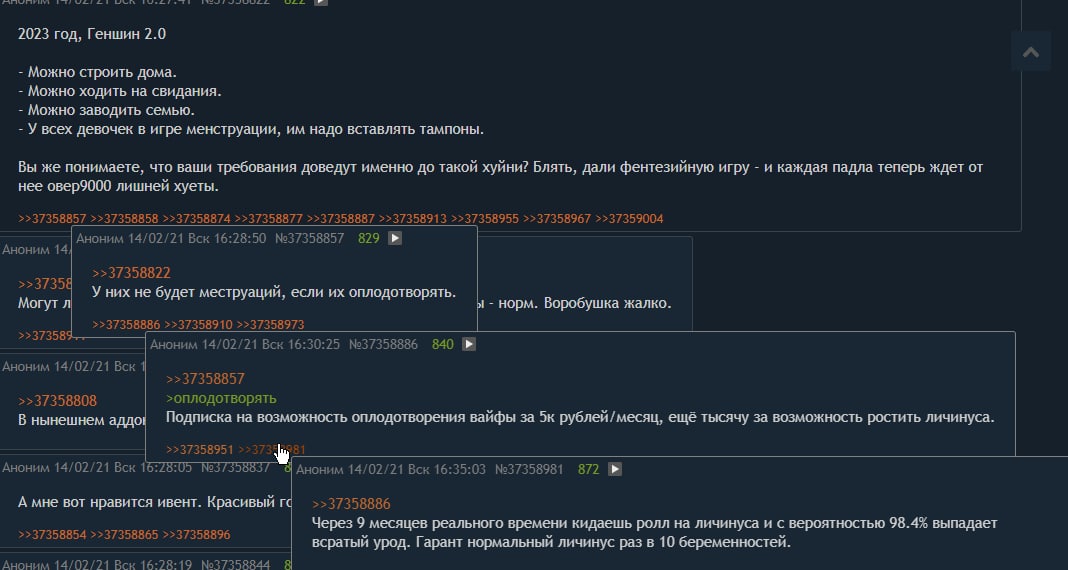The height and width of the screenshot is (570, 1068).
Task: Open reply link >>37358973
Action: click(x=270, y=325)
